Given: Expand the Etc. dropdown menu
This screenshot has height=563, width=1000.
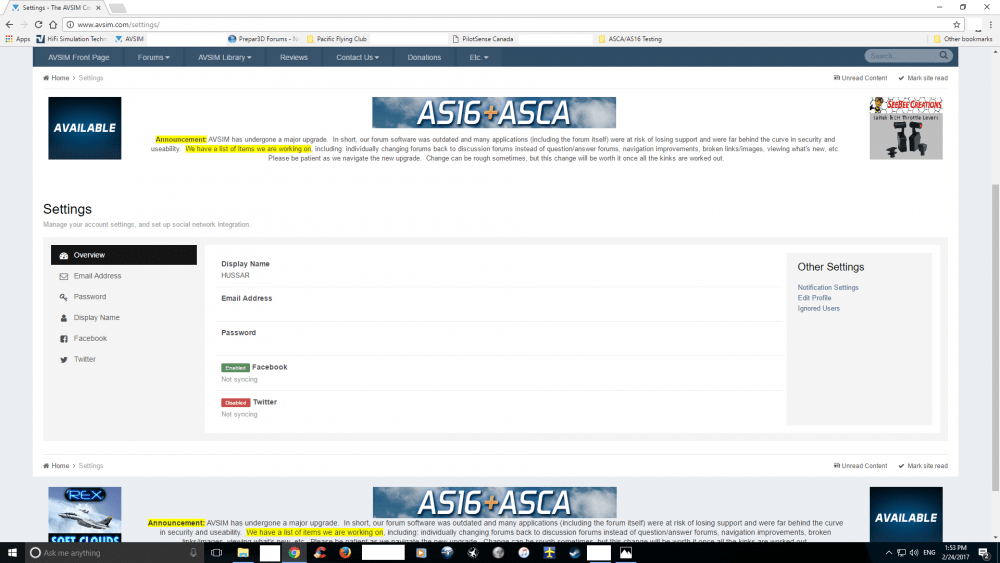Looking at the screenshot, I should tap(479, 57).
